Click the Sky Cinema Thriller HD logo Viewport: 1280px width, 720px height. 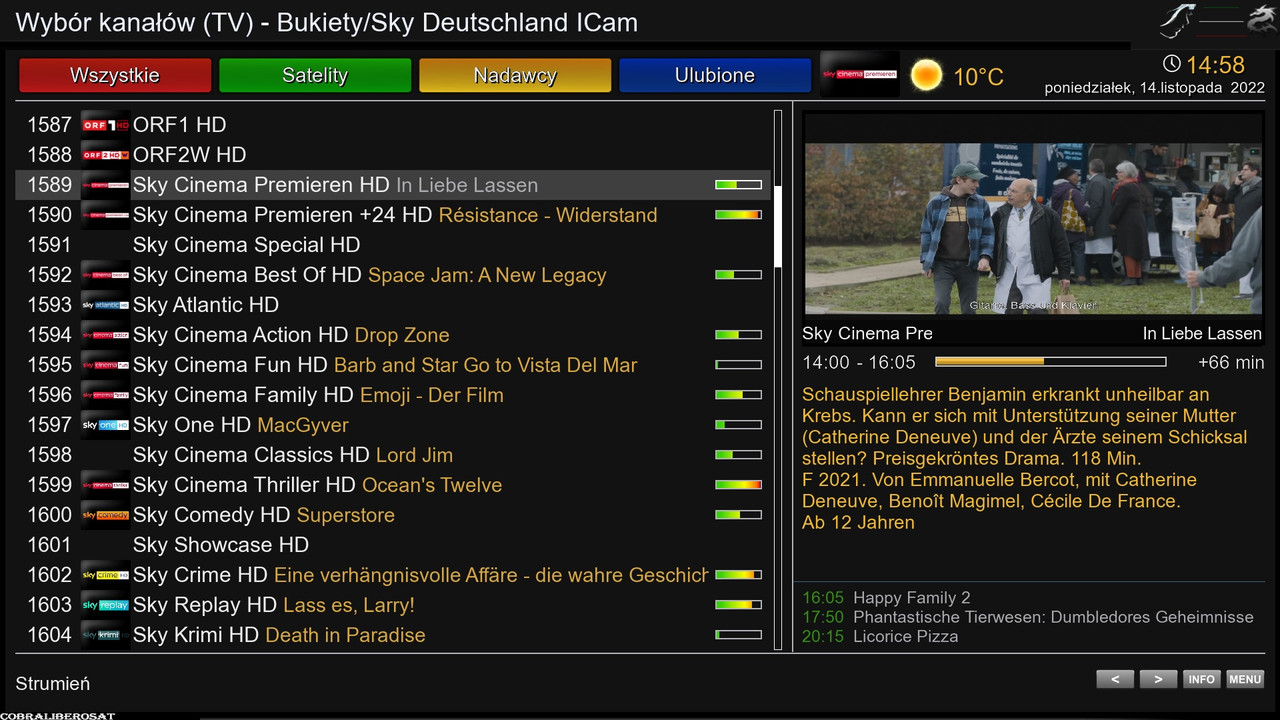point(105,485)
